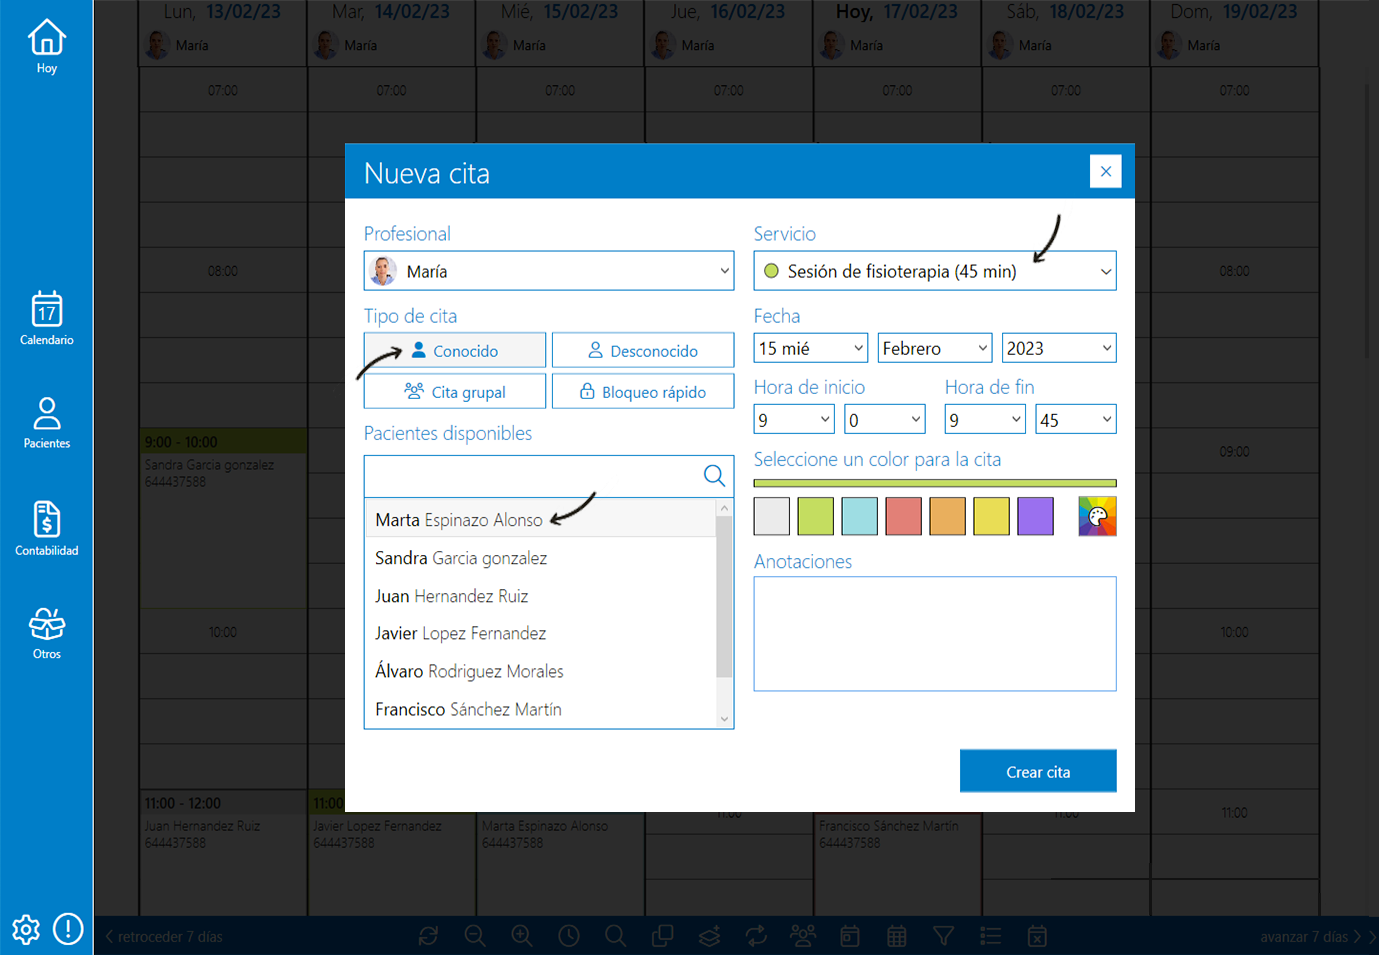
Task: Select Marta Espinazo Alonso from available patients
Action: (x=459, y=520)
